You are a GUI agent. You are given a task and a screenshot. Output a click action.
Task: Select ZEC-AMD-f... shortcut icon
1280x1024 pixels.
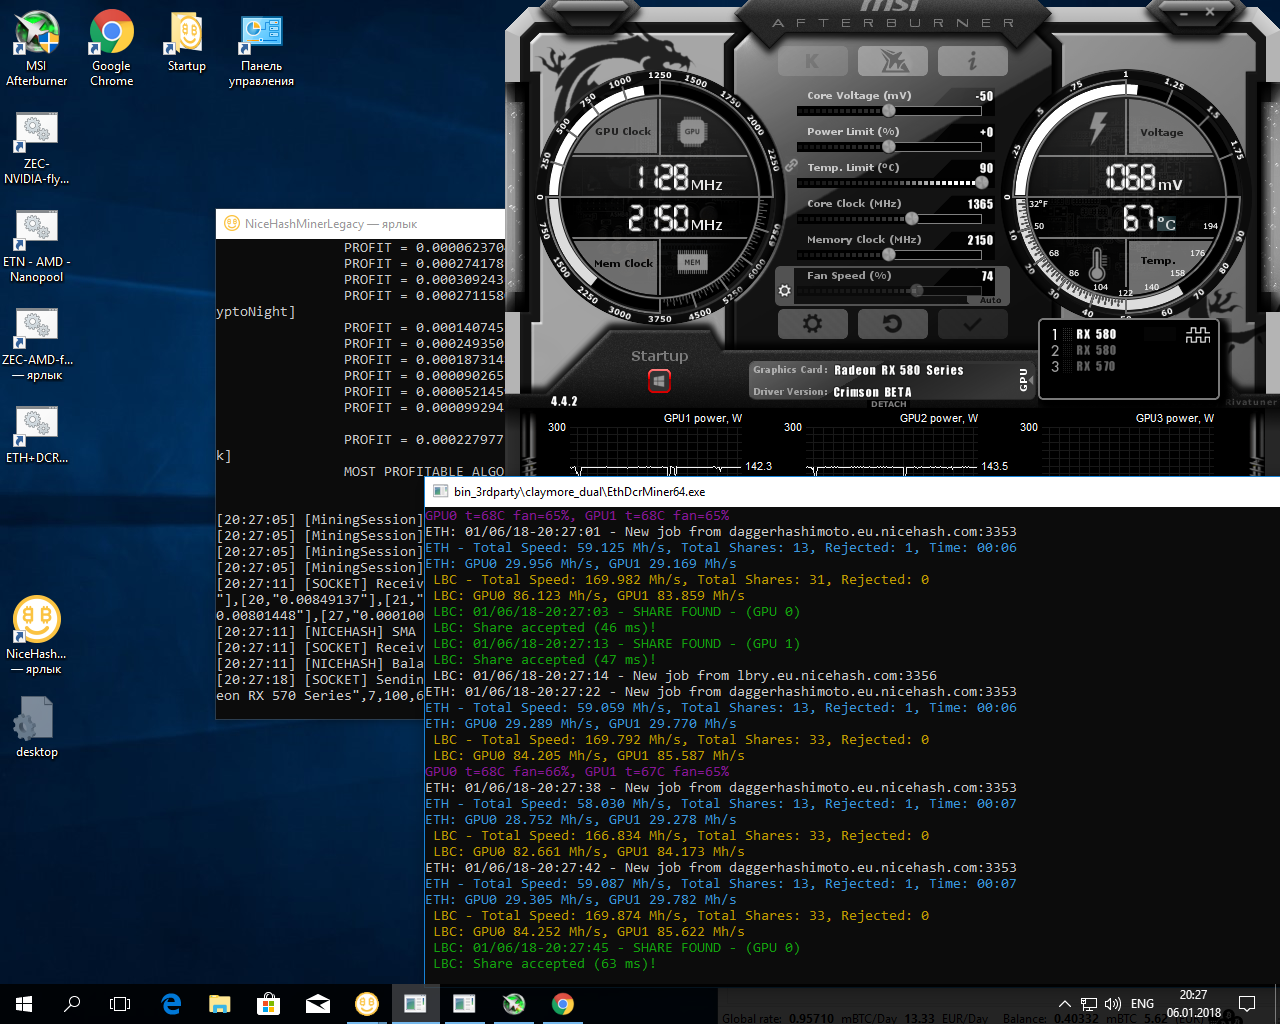37,344
